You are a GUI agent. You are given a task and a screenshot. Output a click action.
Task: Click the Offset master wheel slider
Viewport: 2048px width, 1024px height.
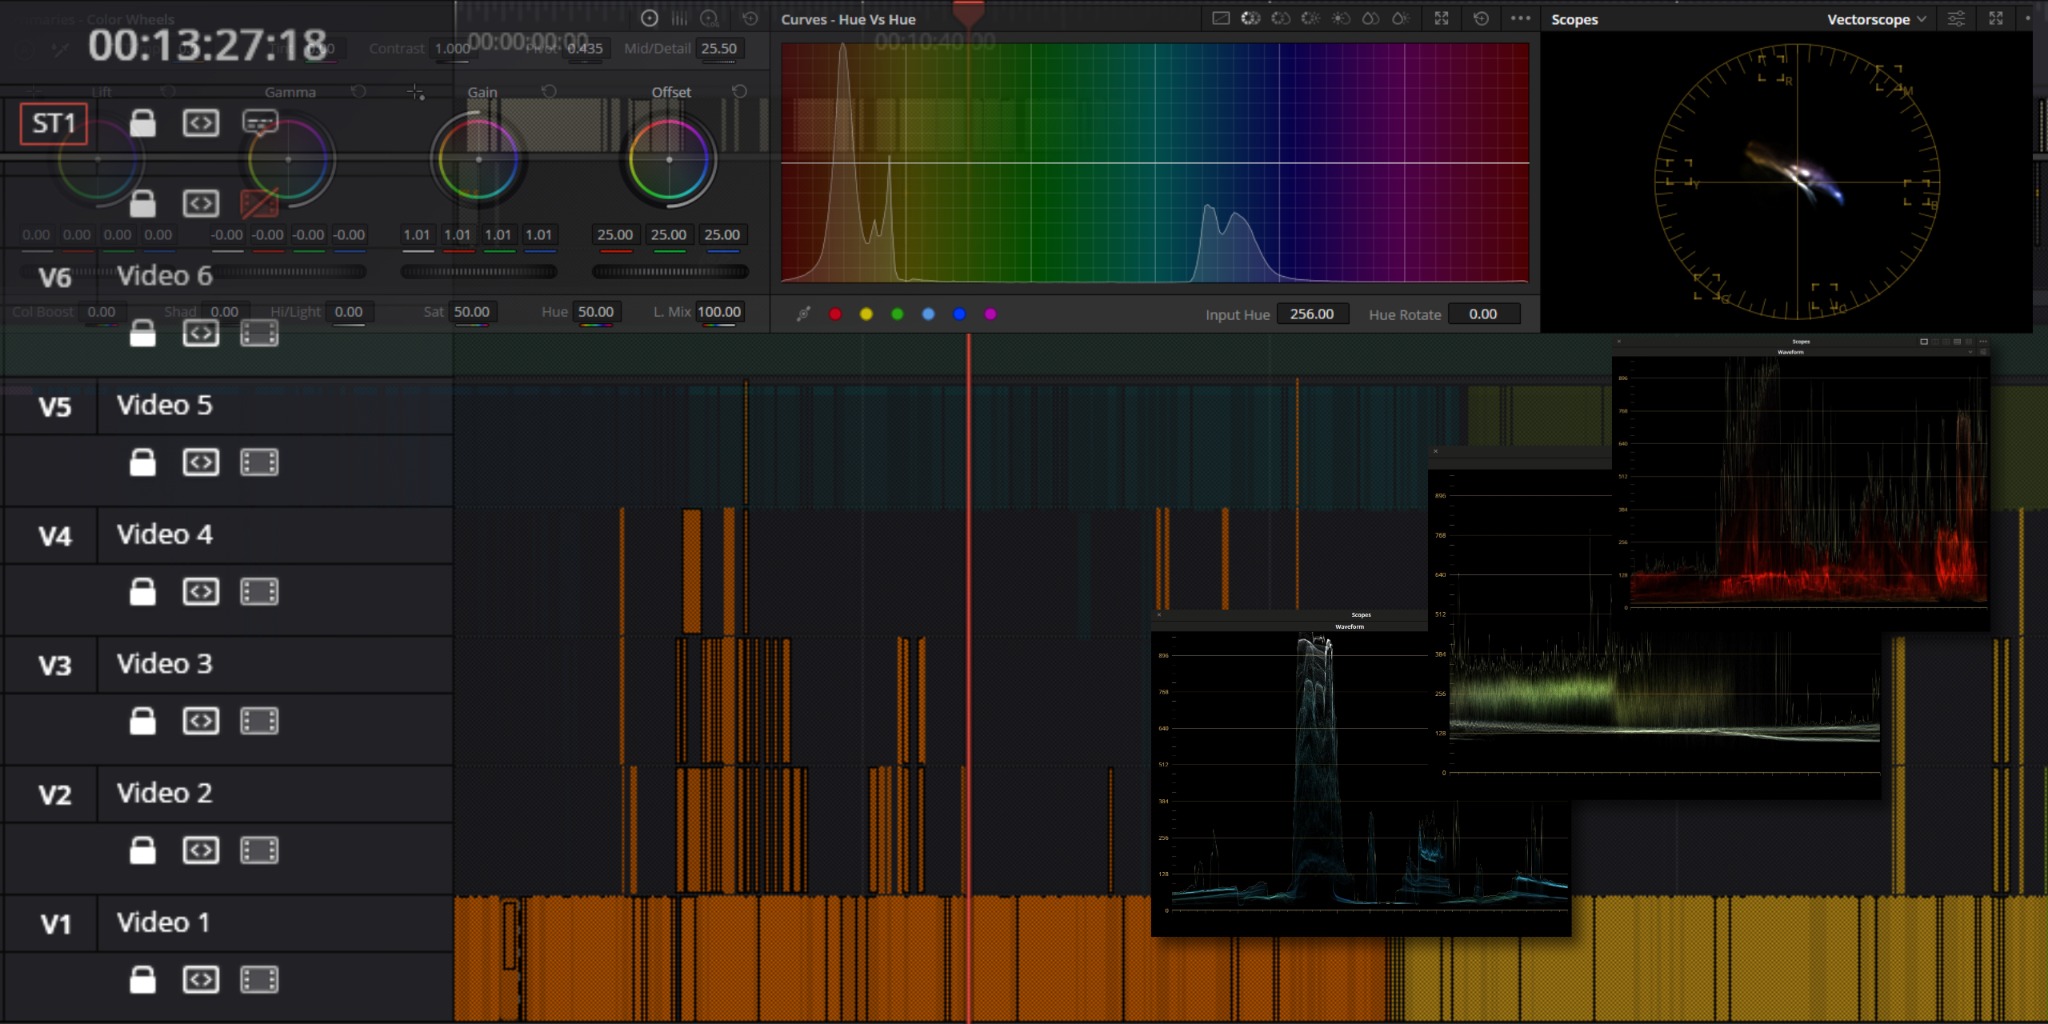tap(670, 271)
